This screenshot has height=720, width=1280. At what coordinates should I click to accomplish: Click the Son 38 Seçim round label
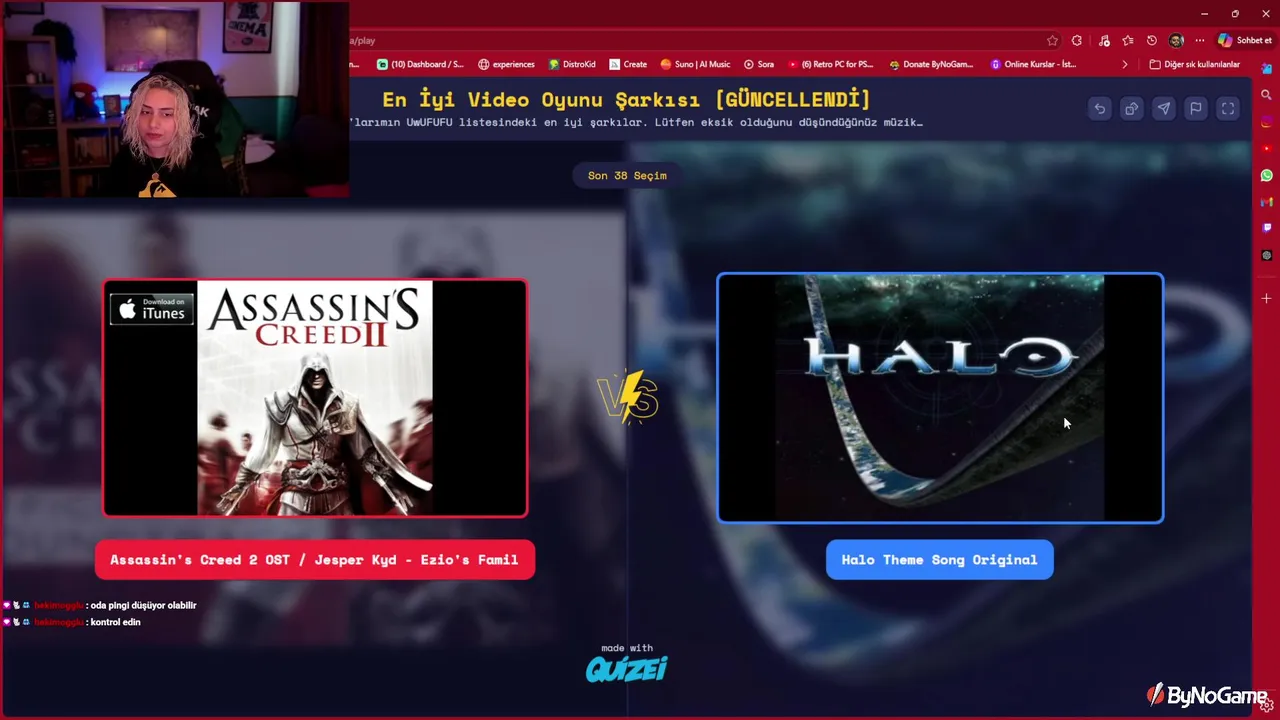tap(627, 175)
